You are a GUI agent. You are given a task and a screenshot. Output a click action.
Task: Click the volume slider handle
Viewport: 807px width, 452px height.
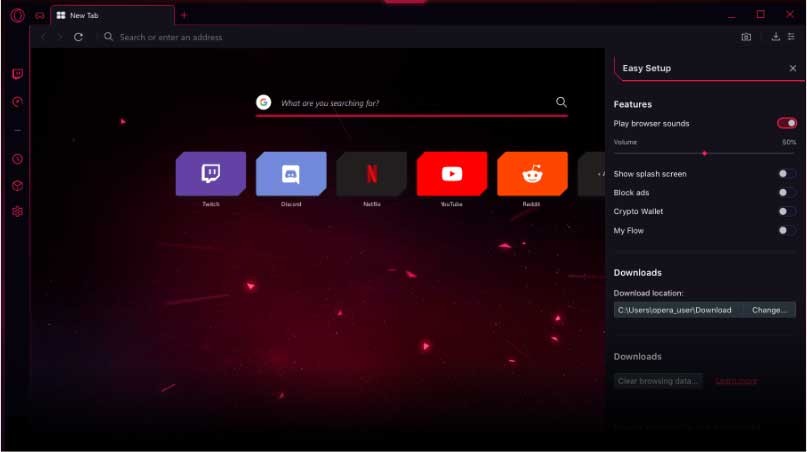click(x=705, y=153)
